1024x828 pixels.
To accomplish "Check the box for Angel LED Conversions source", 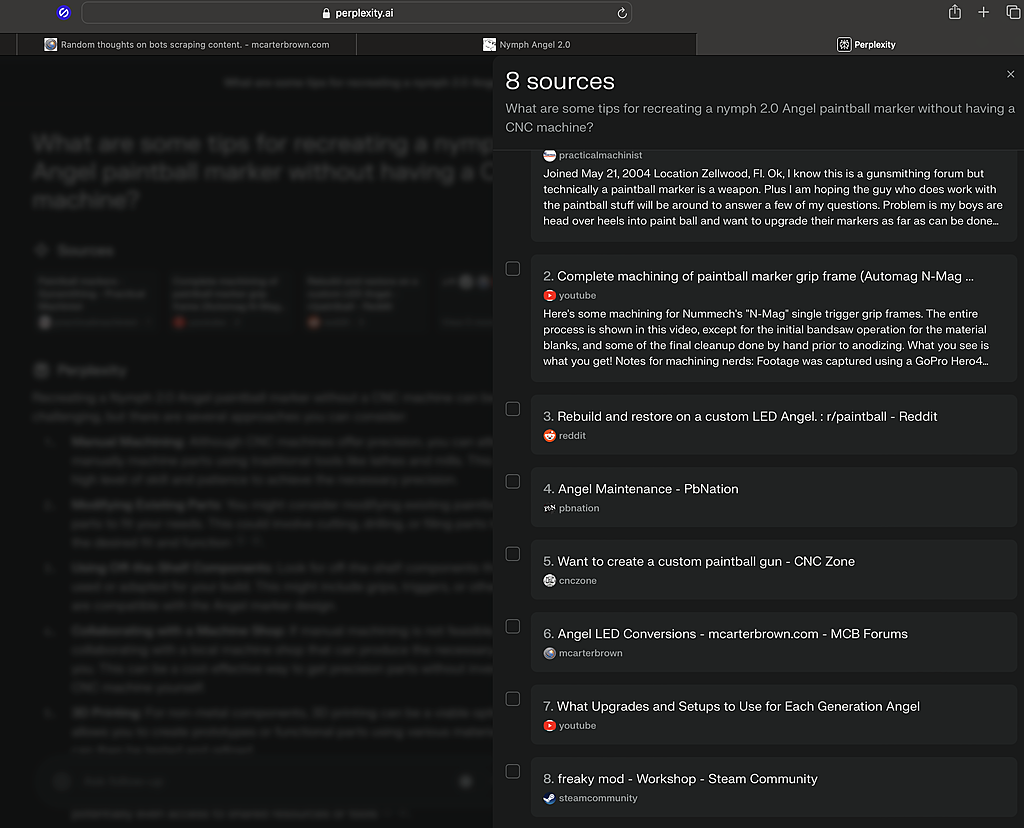I will pyautogui.click(x=513, y=626).
